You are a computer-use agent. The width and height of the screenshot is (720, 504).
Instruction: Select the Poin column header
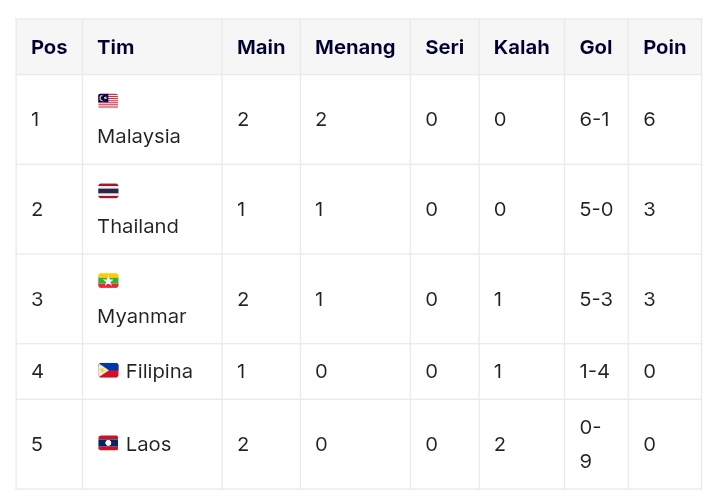[664, 47]
